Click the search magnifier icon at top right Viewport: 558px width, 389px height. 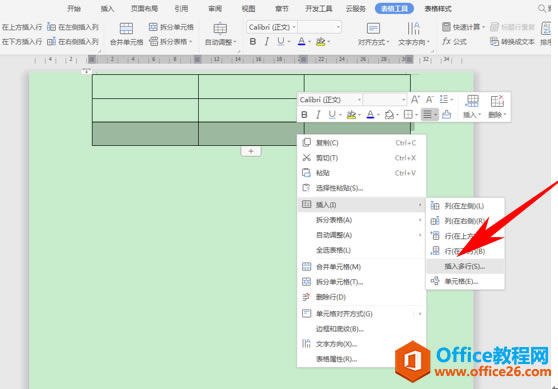click(542, 8)
